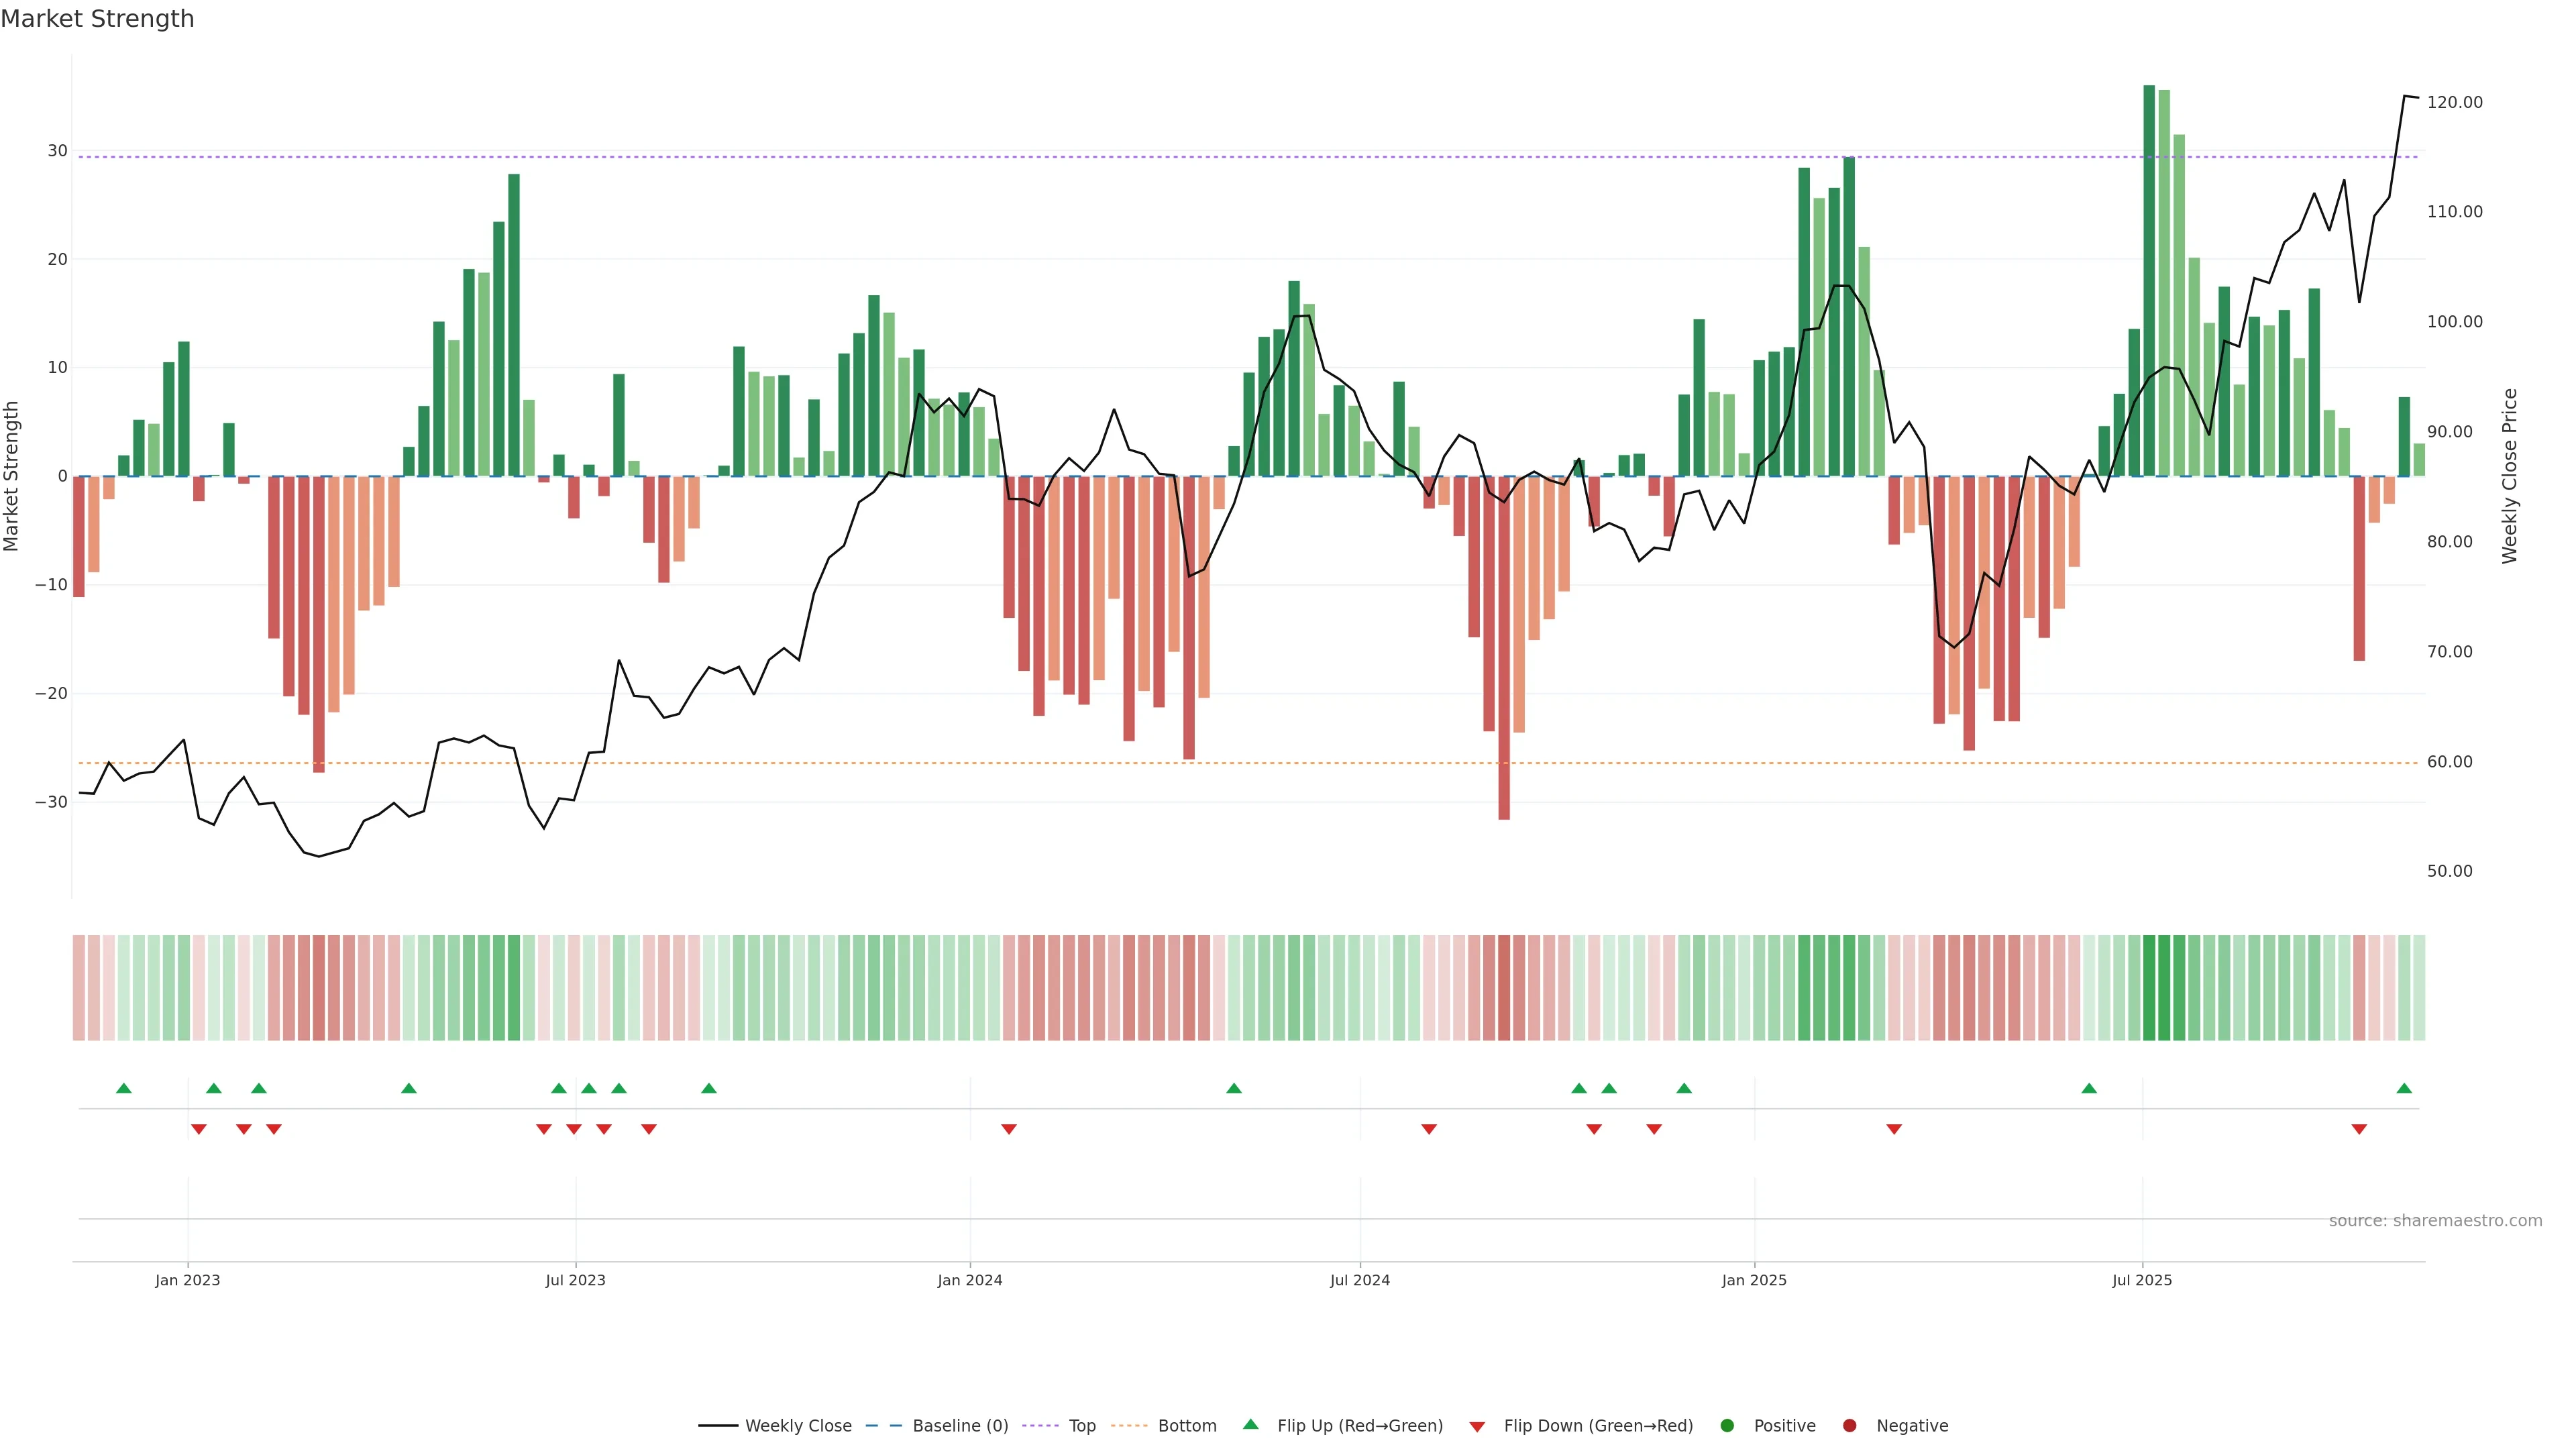Click the Flip Down red triangle legend icon
Screen dimensions: 2576x1449
click(1477, 1427)
